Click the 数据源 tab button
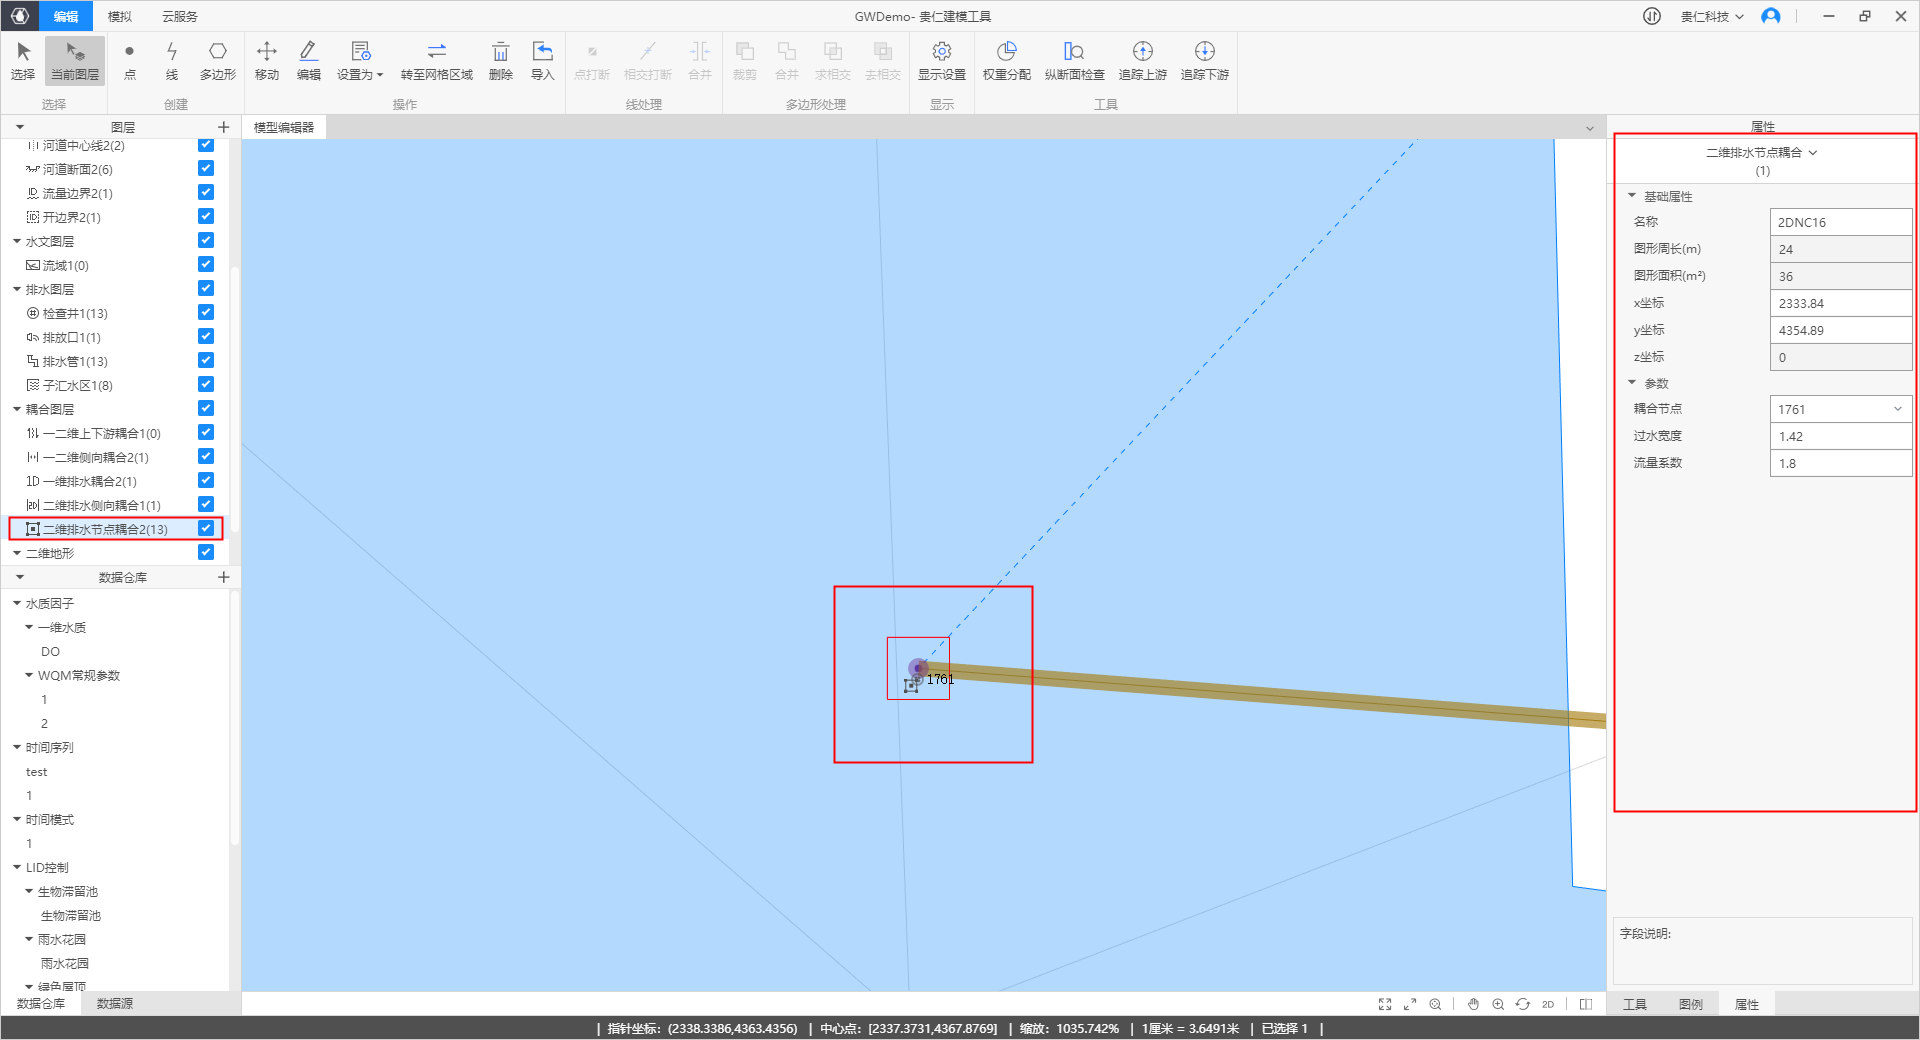Viewport: 1920px width, 1040px height. pyautogui.click(x=115, y=1003)
